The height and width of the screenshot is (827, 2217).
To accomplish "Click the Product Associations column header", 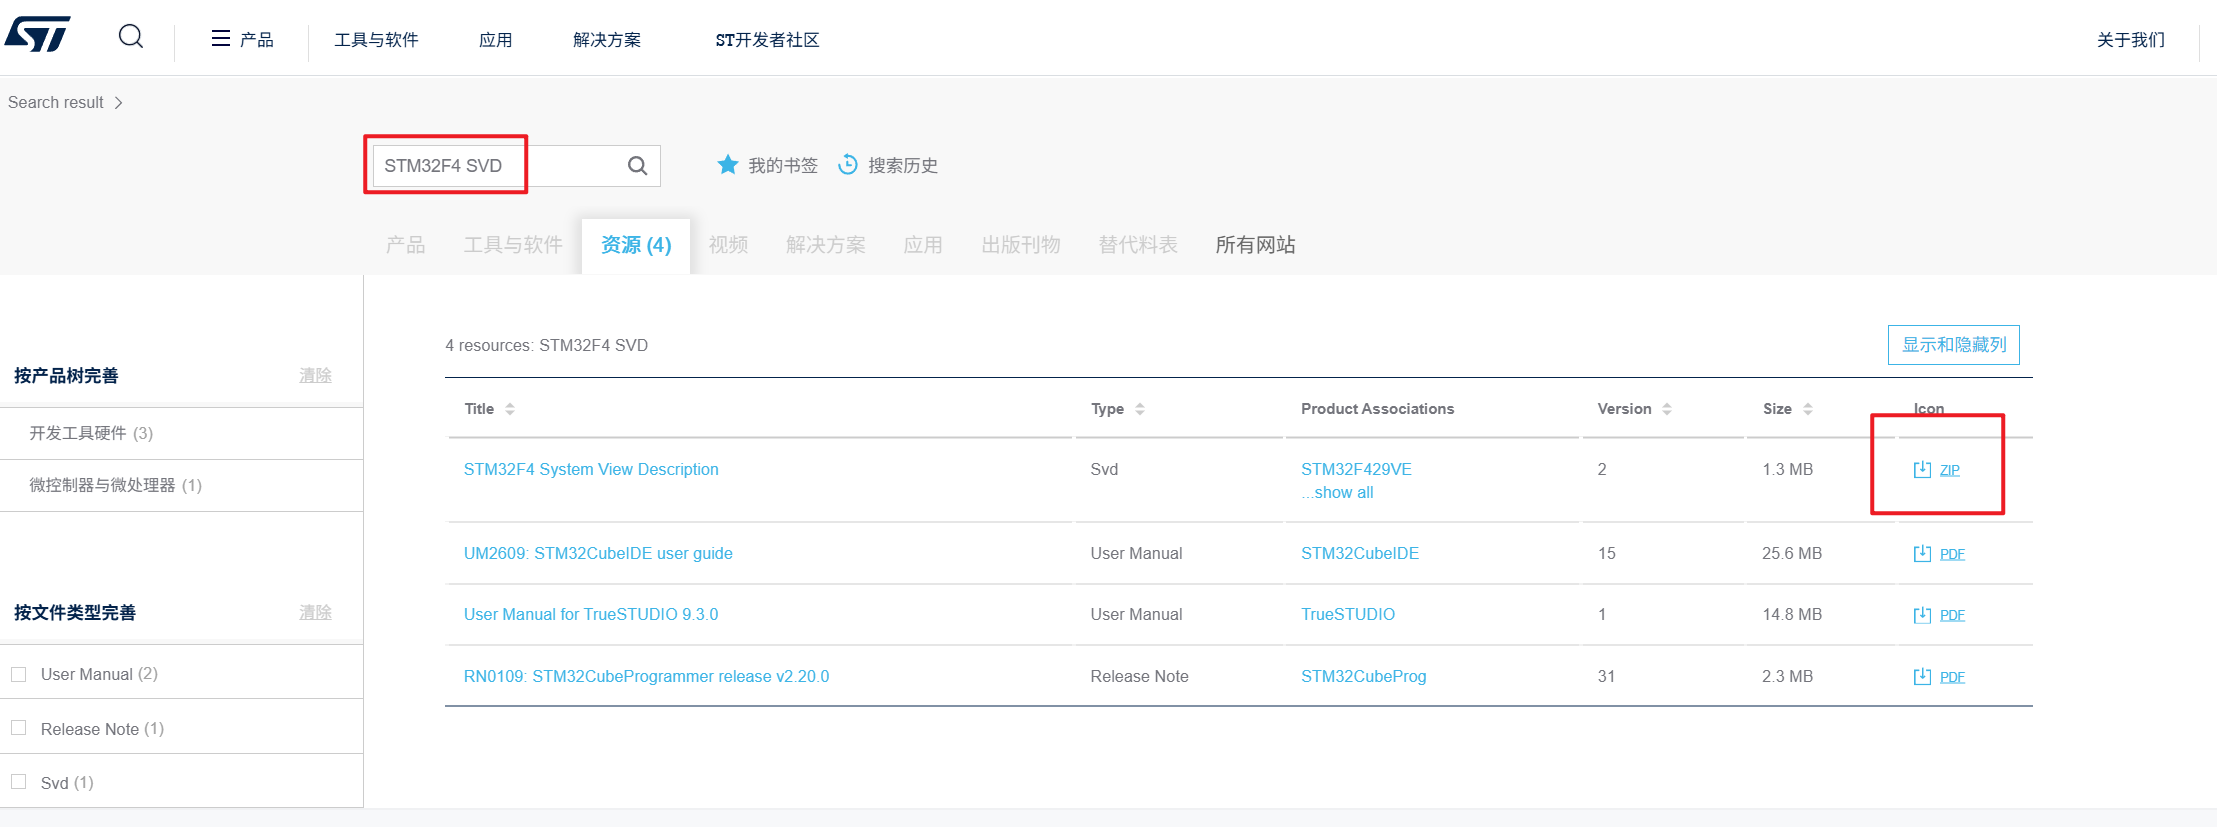I will [x=1377, y=409].
